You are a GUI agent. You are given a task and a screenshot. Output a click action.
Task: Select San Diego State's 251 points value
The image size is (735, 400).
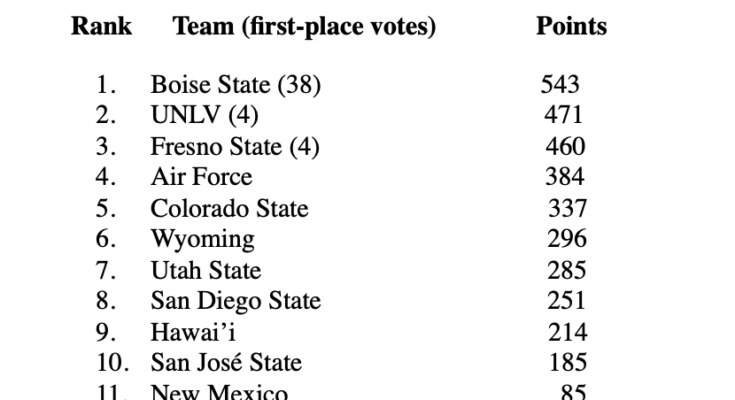(566, 301)
